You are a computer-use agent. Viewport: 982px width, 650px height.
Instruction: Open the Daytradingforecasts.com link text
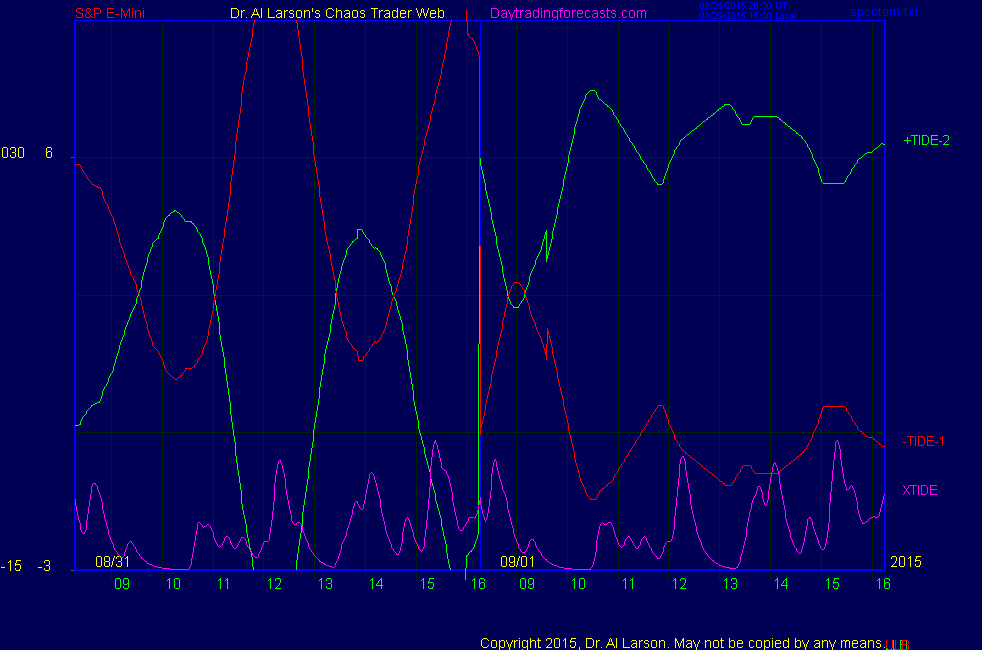[568, 13]
